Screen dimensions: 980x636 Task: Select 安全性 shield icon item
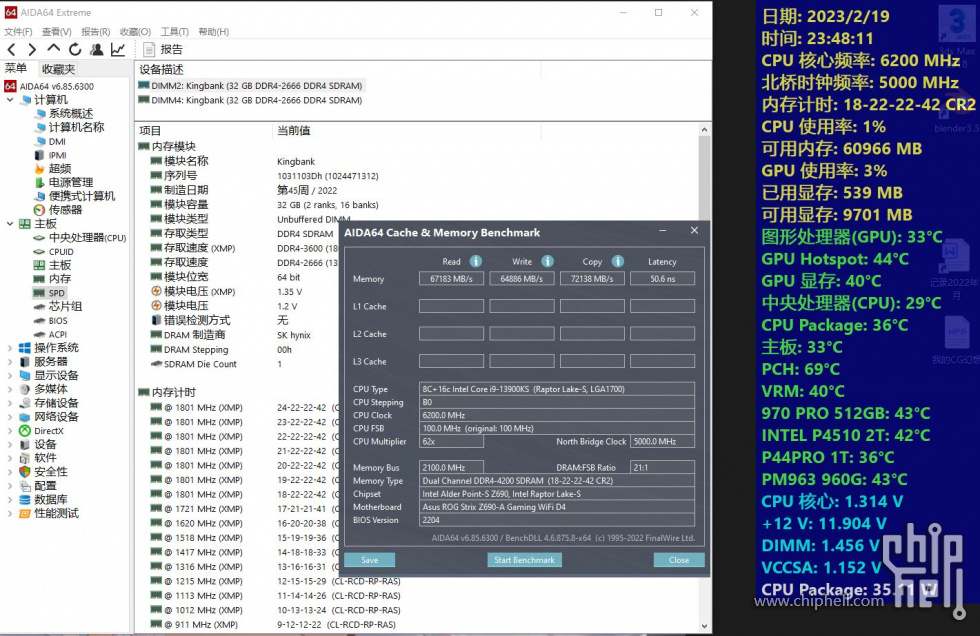pos(24,472)
